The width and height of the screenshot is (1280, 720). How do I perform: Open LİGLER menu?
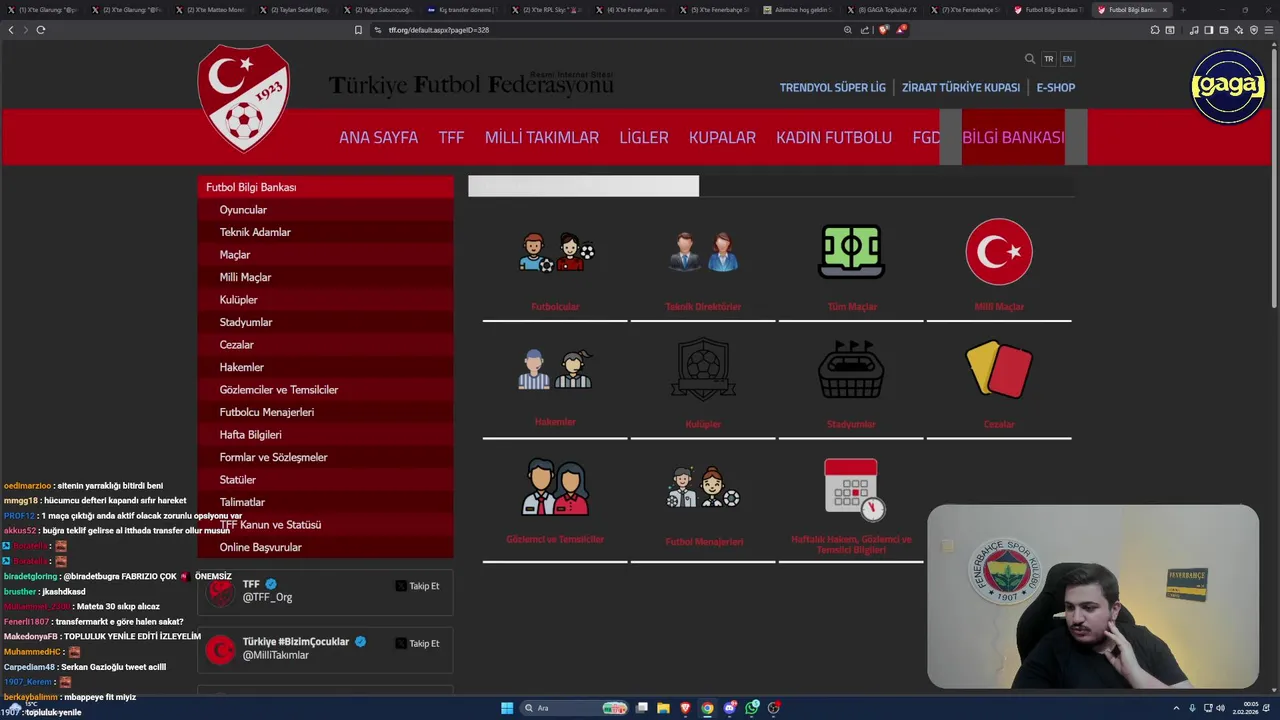pyautogui.click(x=644, y=137)
